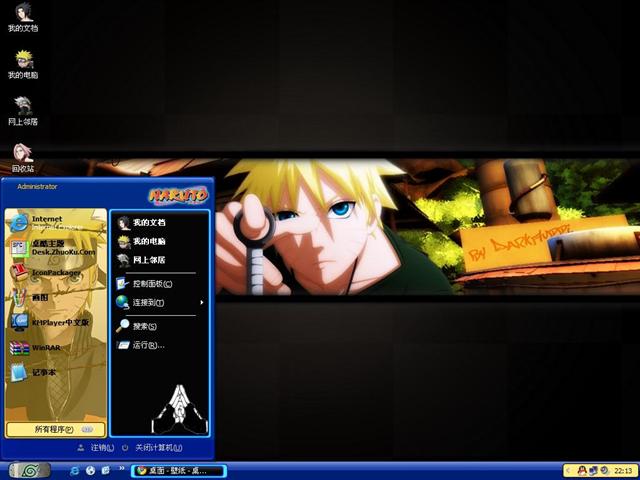Launch IconPackager from the Start menu
Image resolution: width=640 pixels, height=480 pixels.
click(x=56, y=272)
